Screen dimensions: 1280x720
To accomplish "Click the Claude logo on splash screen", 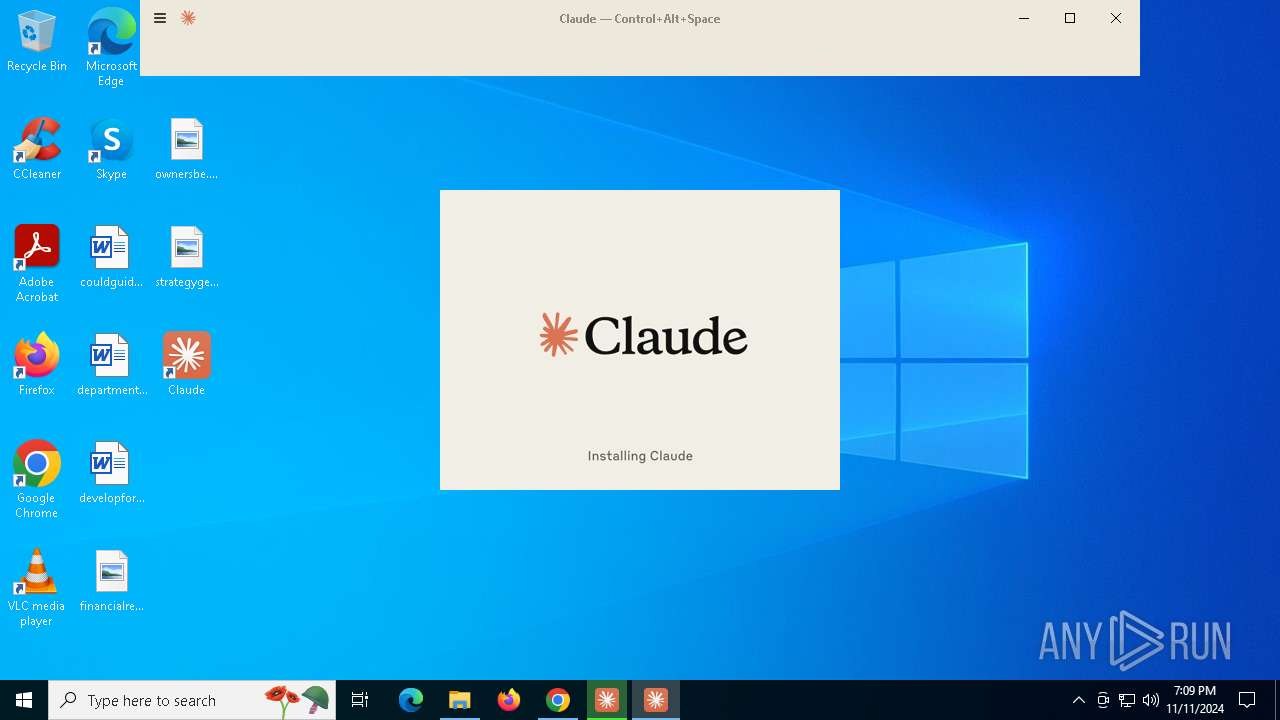I will tap(643, 335).
